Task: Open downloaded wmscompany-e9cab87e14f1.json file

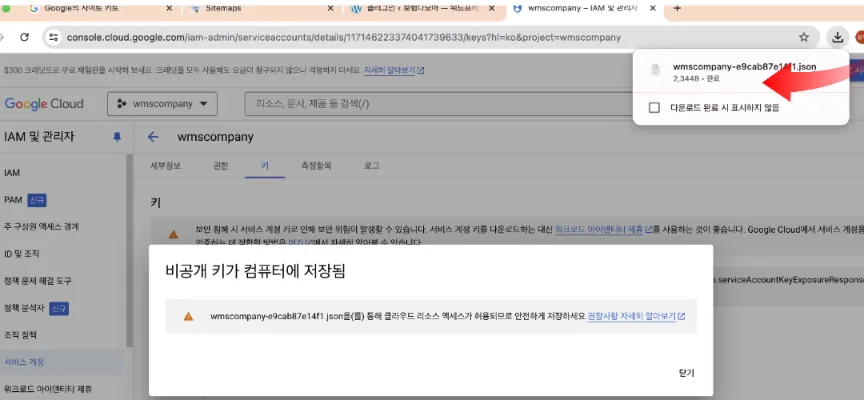Action: click(744, 67)
